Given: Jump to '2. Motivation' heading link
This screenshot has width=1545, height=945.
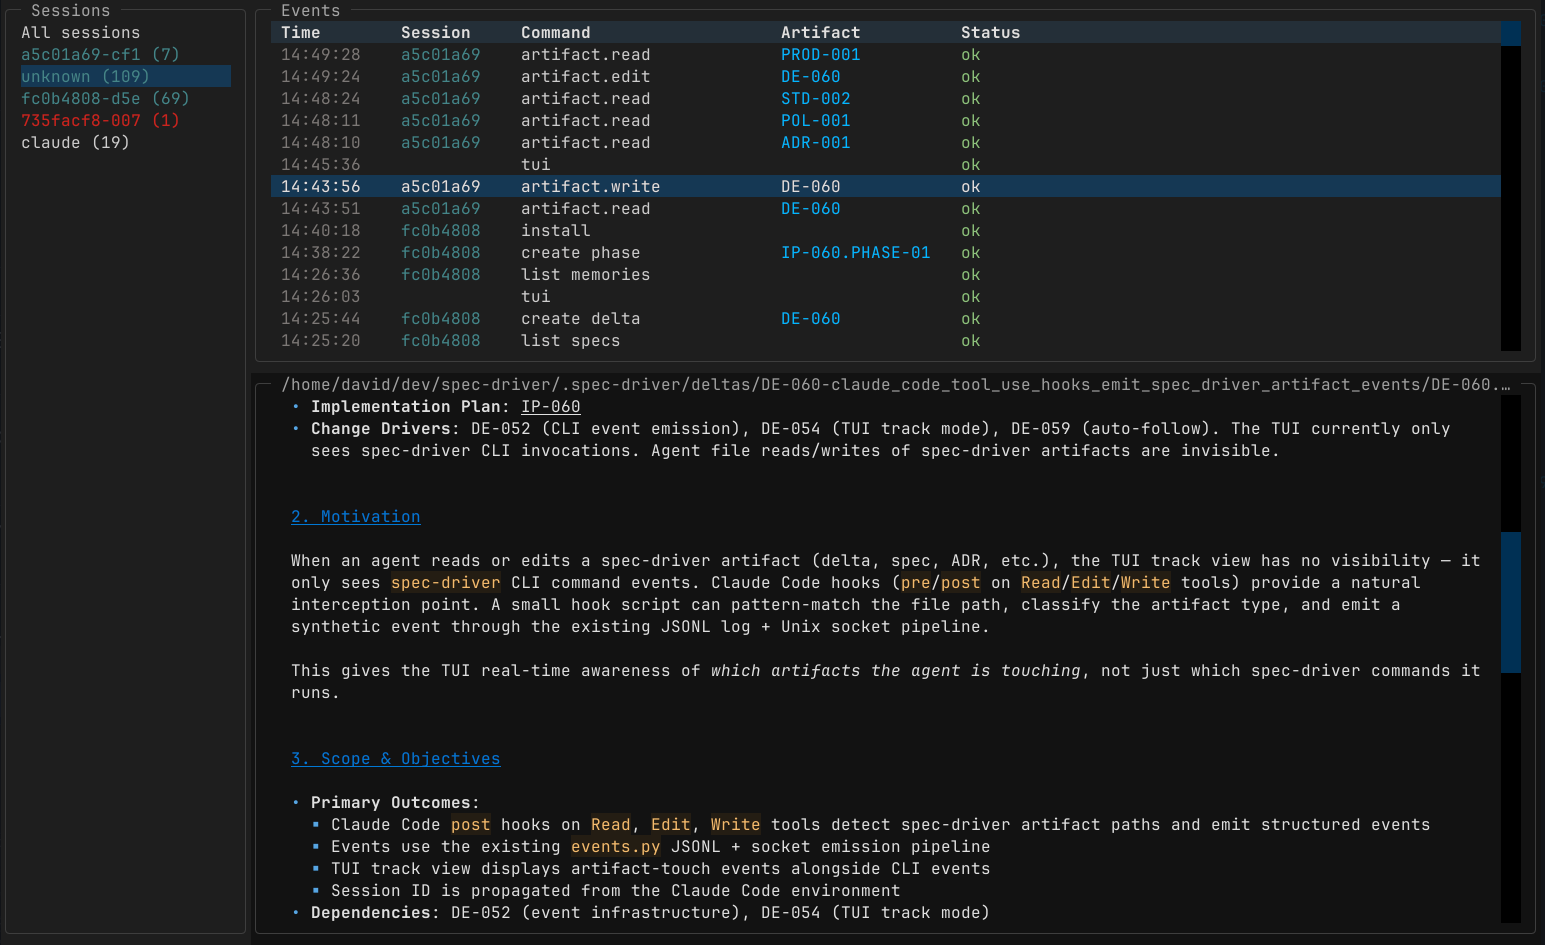Looking at the screenshot, I should (355, 517).
